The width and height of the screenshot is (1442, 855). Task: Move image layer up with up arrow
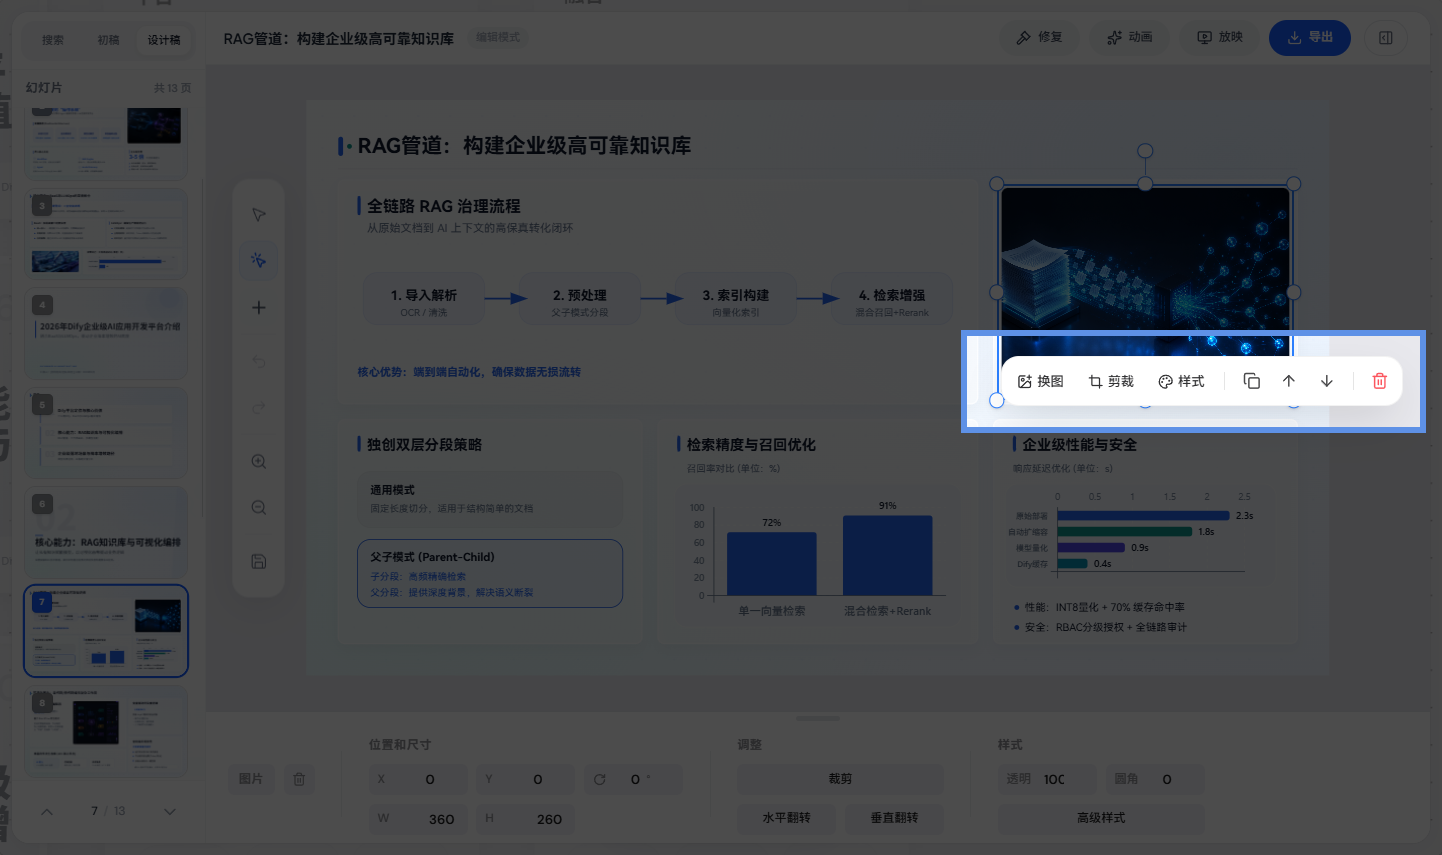coord(1289,381)
